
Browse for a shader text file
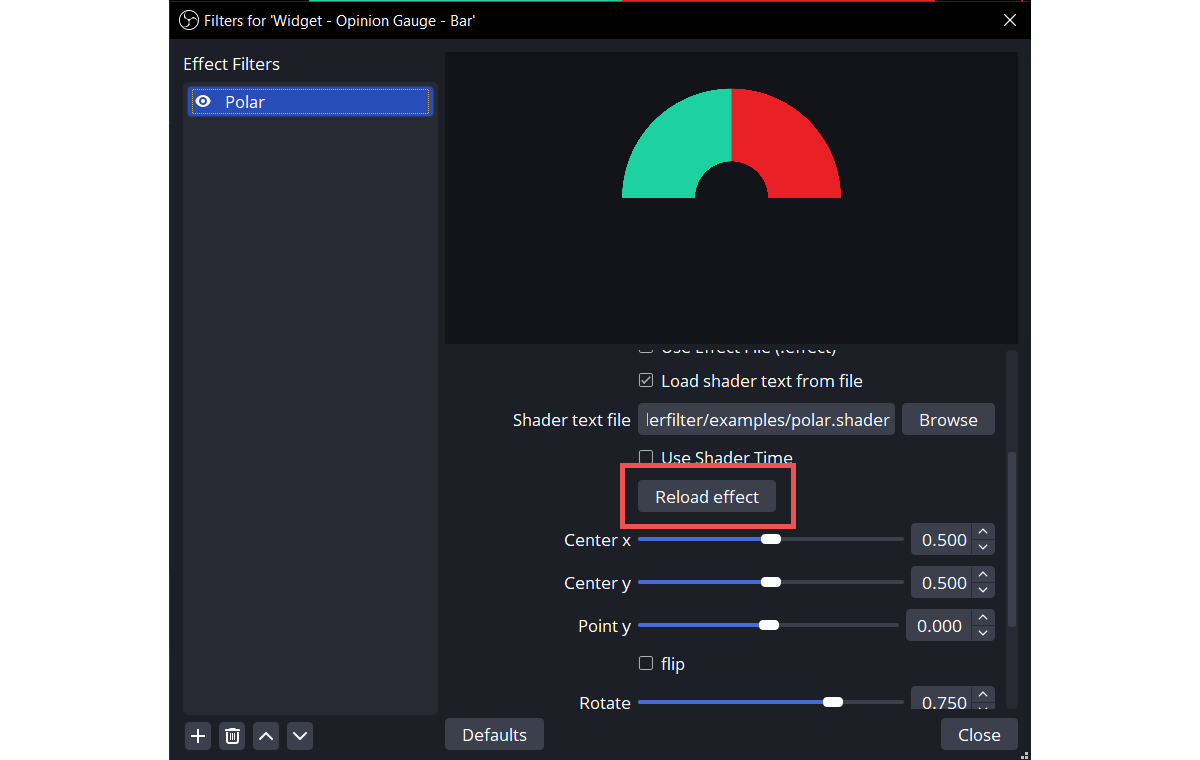coord(948,420)
